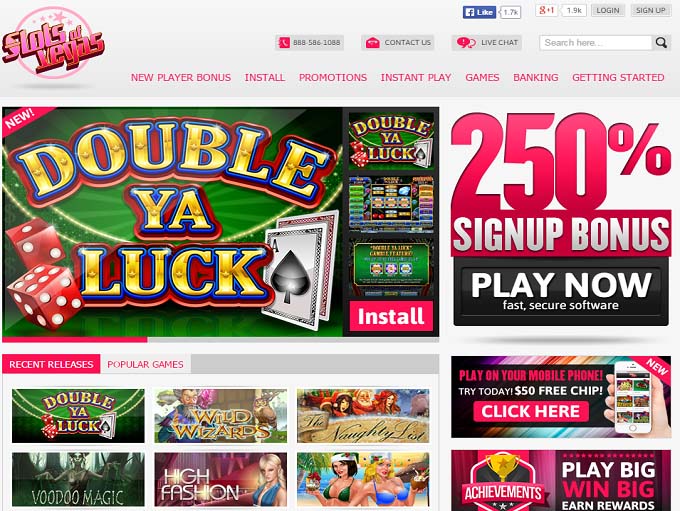The image size is (680, 511).
Task: Select the Recent Releases tab
Action: (x=51, y=364)
